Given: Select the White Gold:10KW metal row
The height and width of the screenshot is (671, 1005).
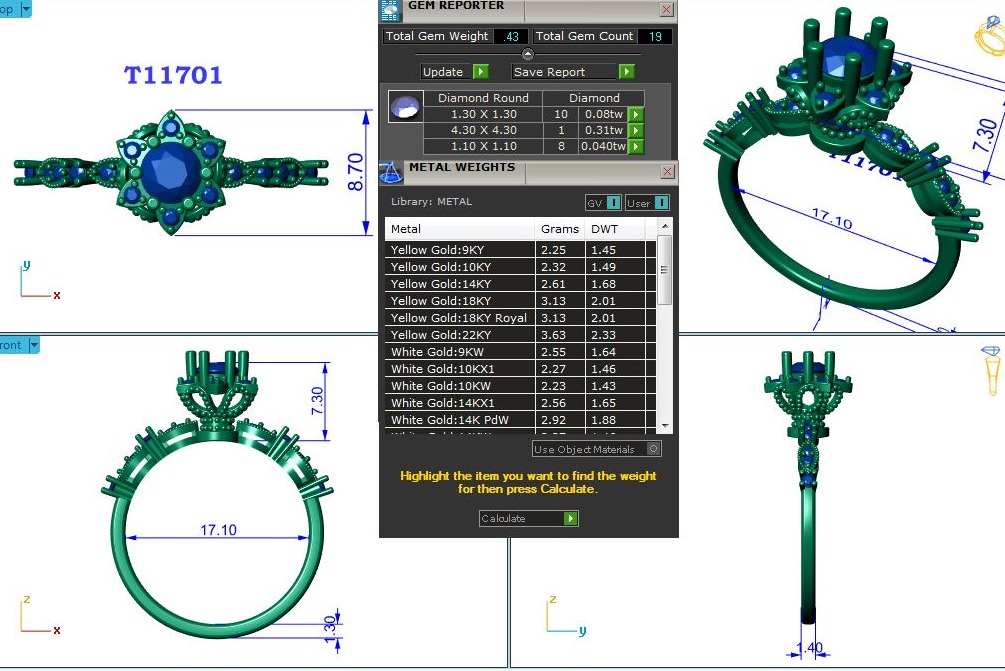Looking at the screenshot, I should 461,386.
